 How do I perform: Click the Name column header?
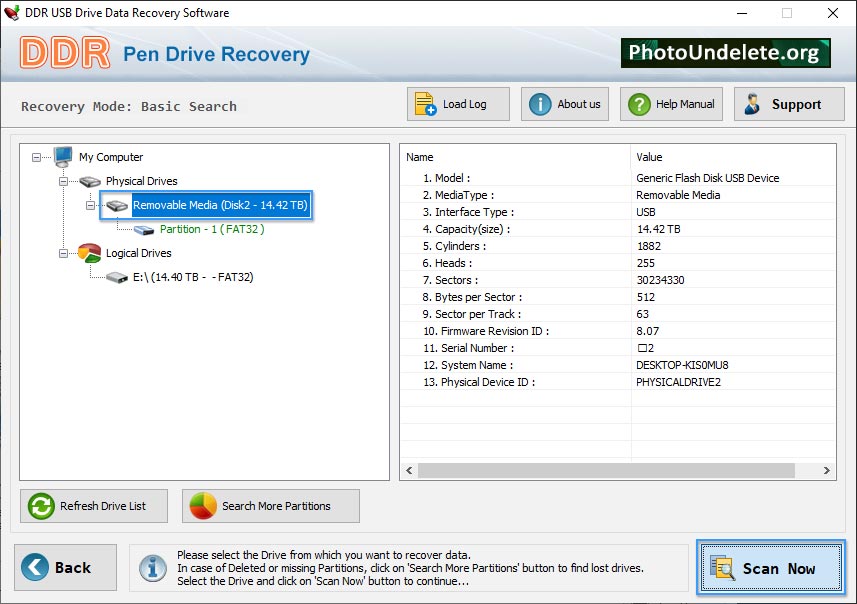point(515,157)
